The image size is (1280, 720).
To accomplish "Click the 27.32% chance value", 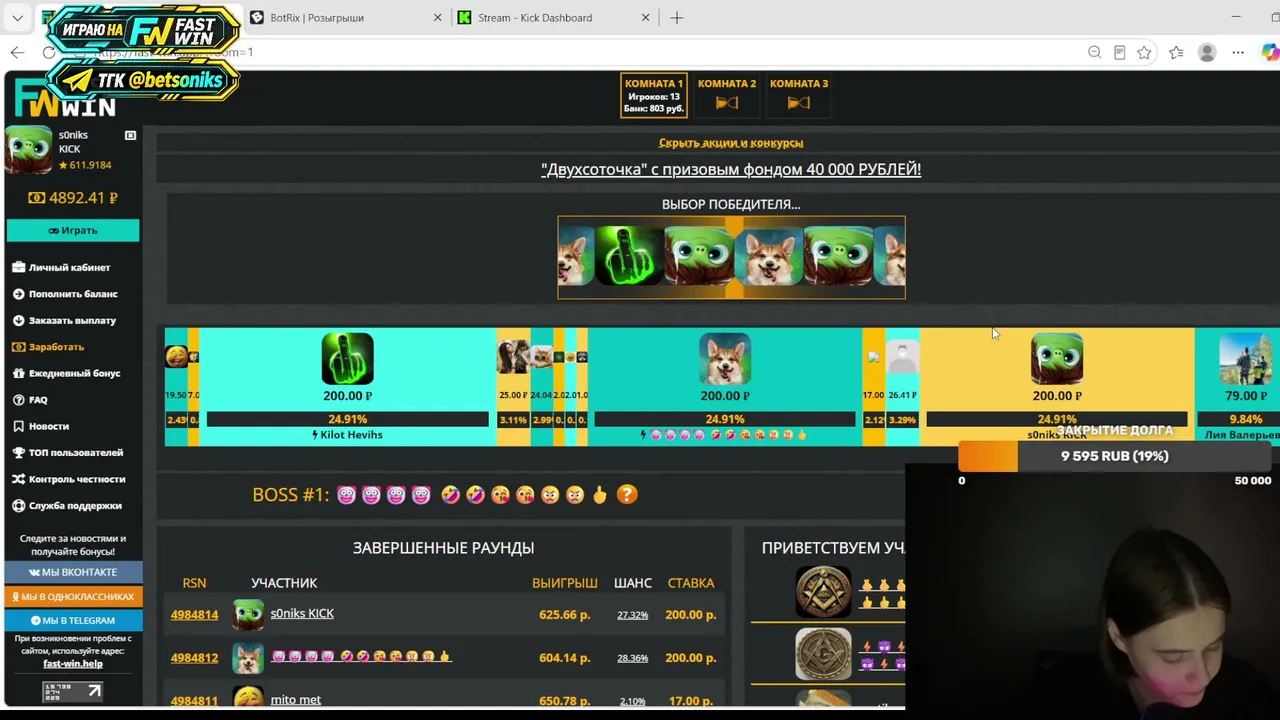I will (633, 615).
